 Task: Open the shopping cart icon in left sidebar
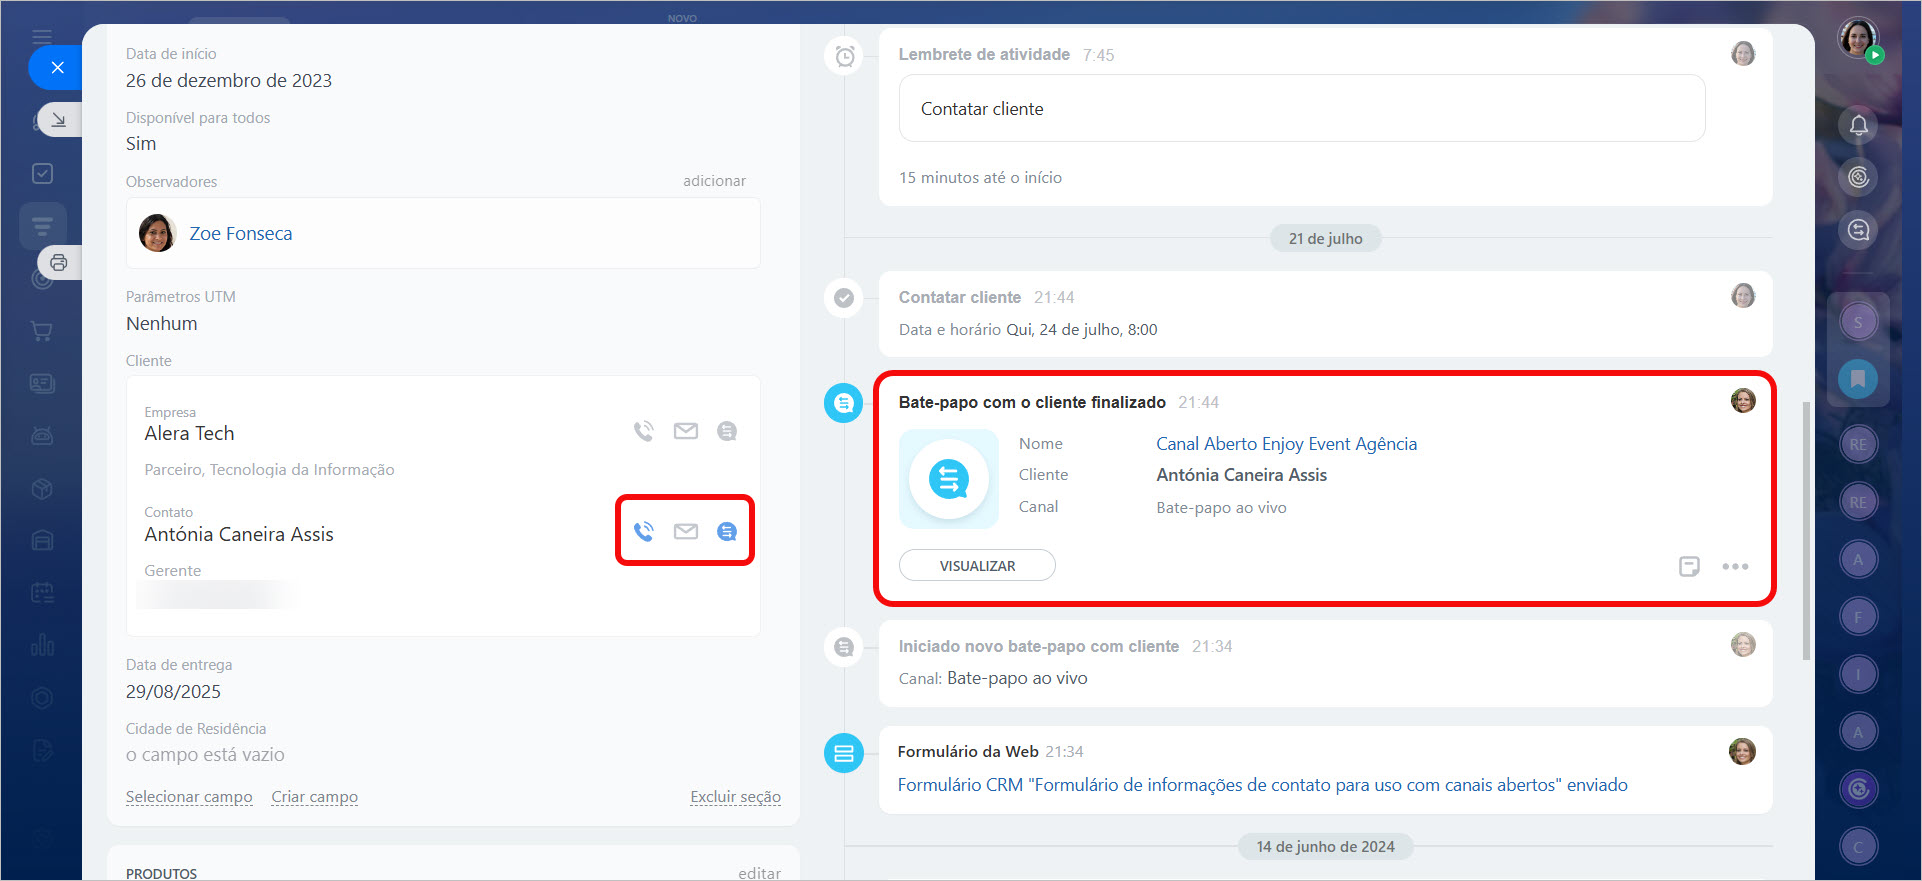42,331
